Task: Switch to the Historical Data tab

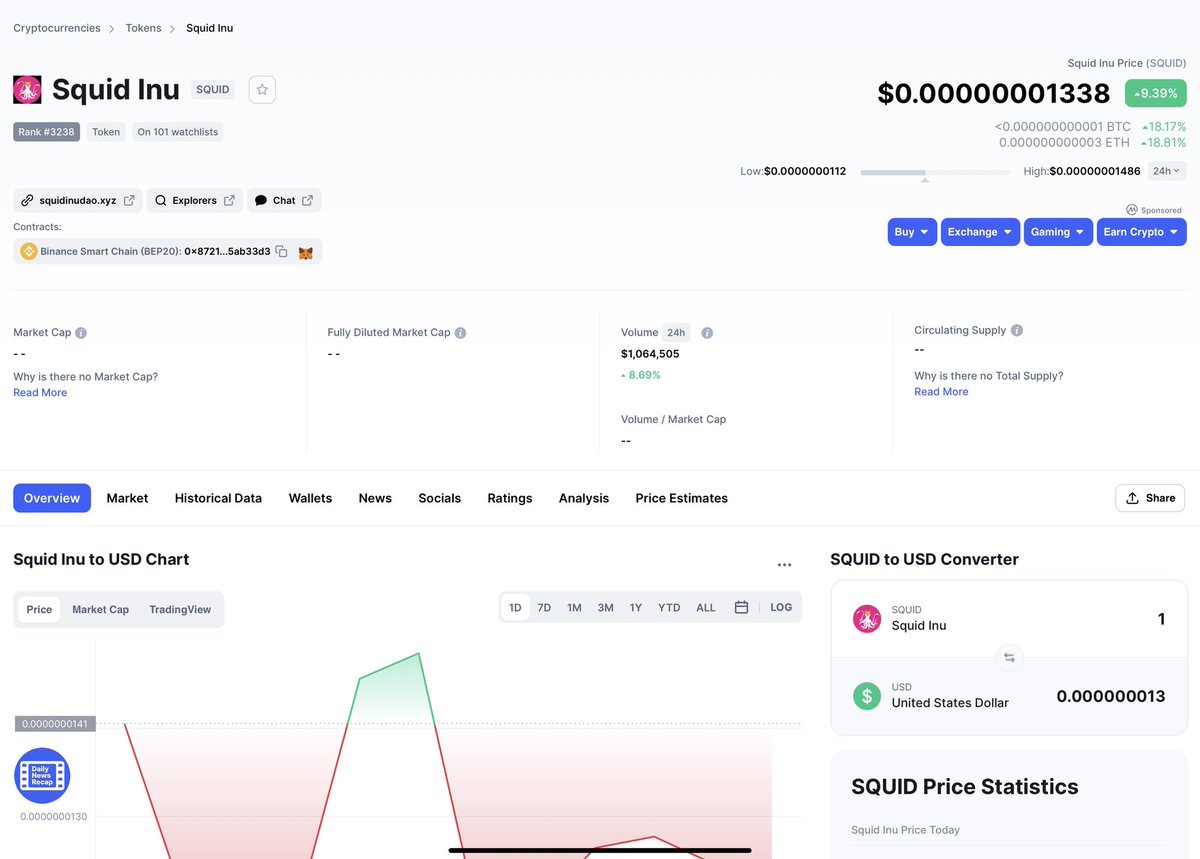Action: click(x=218, y=498)
